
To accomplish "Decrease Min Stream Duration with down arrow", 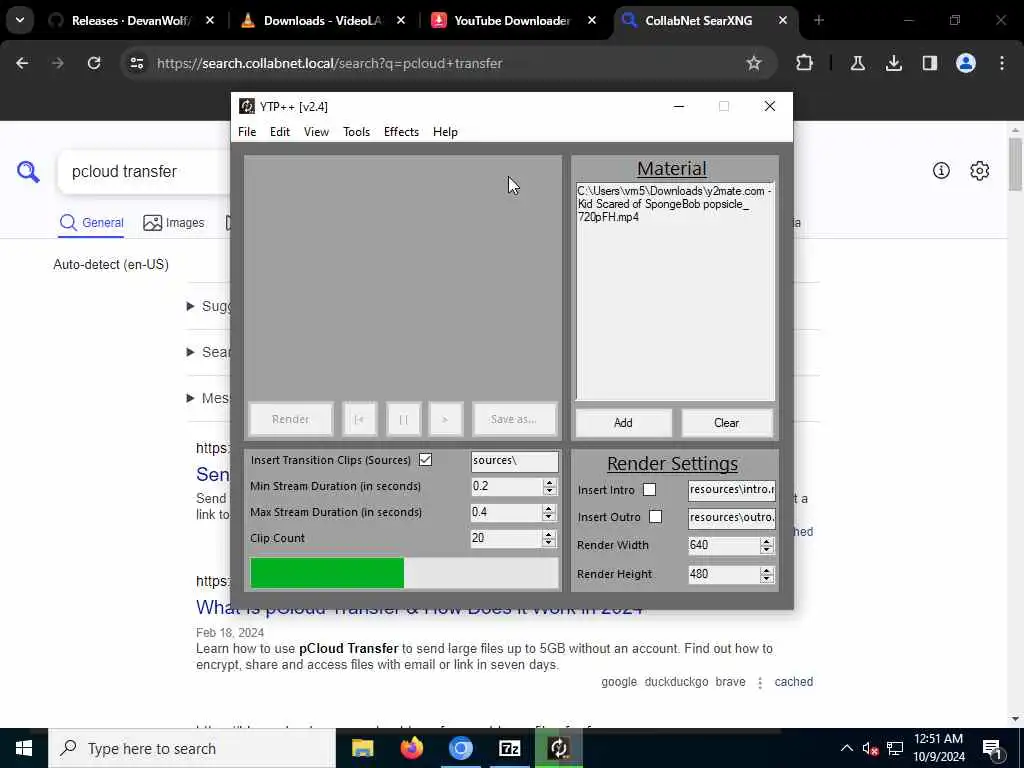I will point(549,490).
